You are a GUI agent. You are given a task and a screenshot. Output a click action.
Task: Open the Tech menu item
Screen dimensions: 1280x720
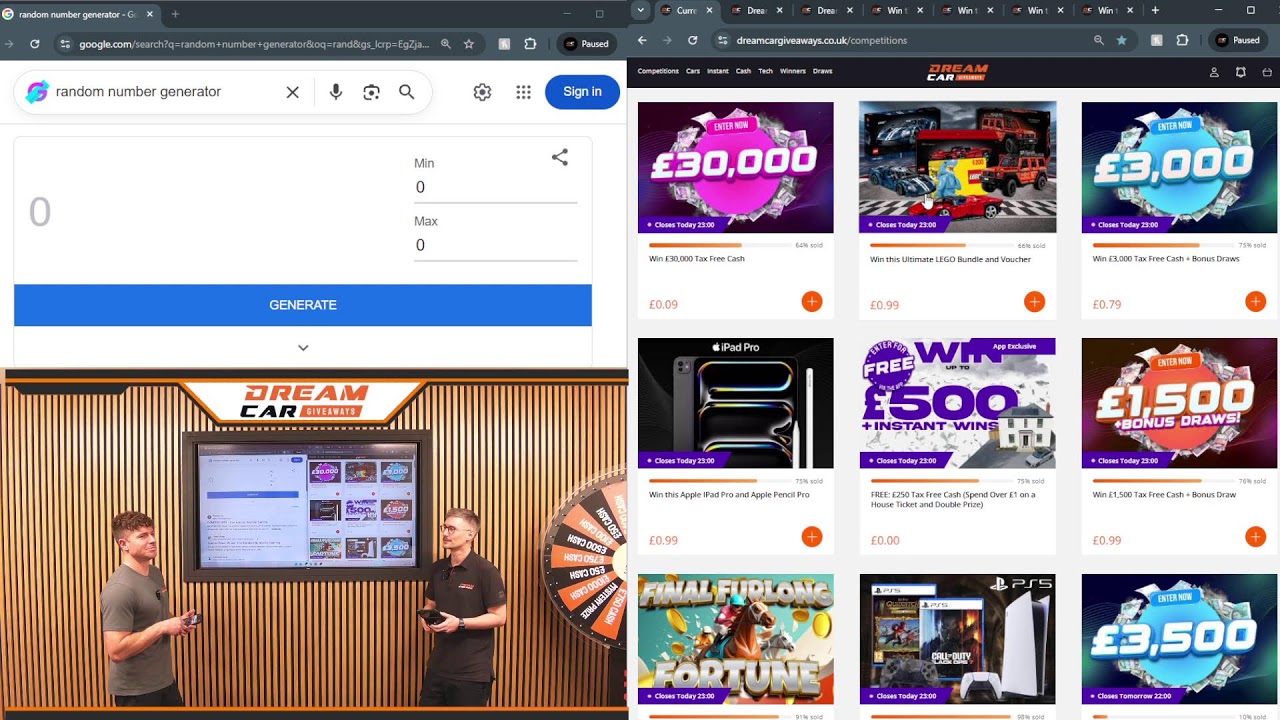click(766, 72)
